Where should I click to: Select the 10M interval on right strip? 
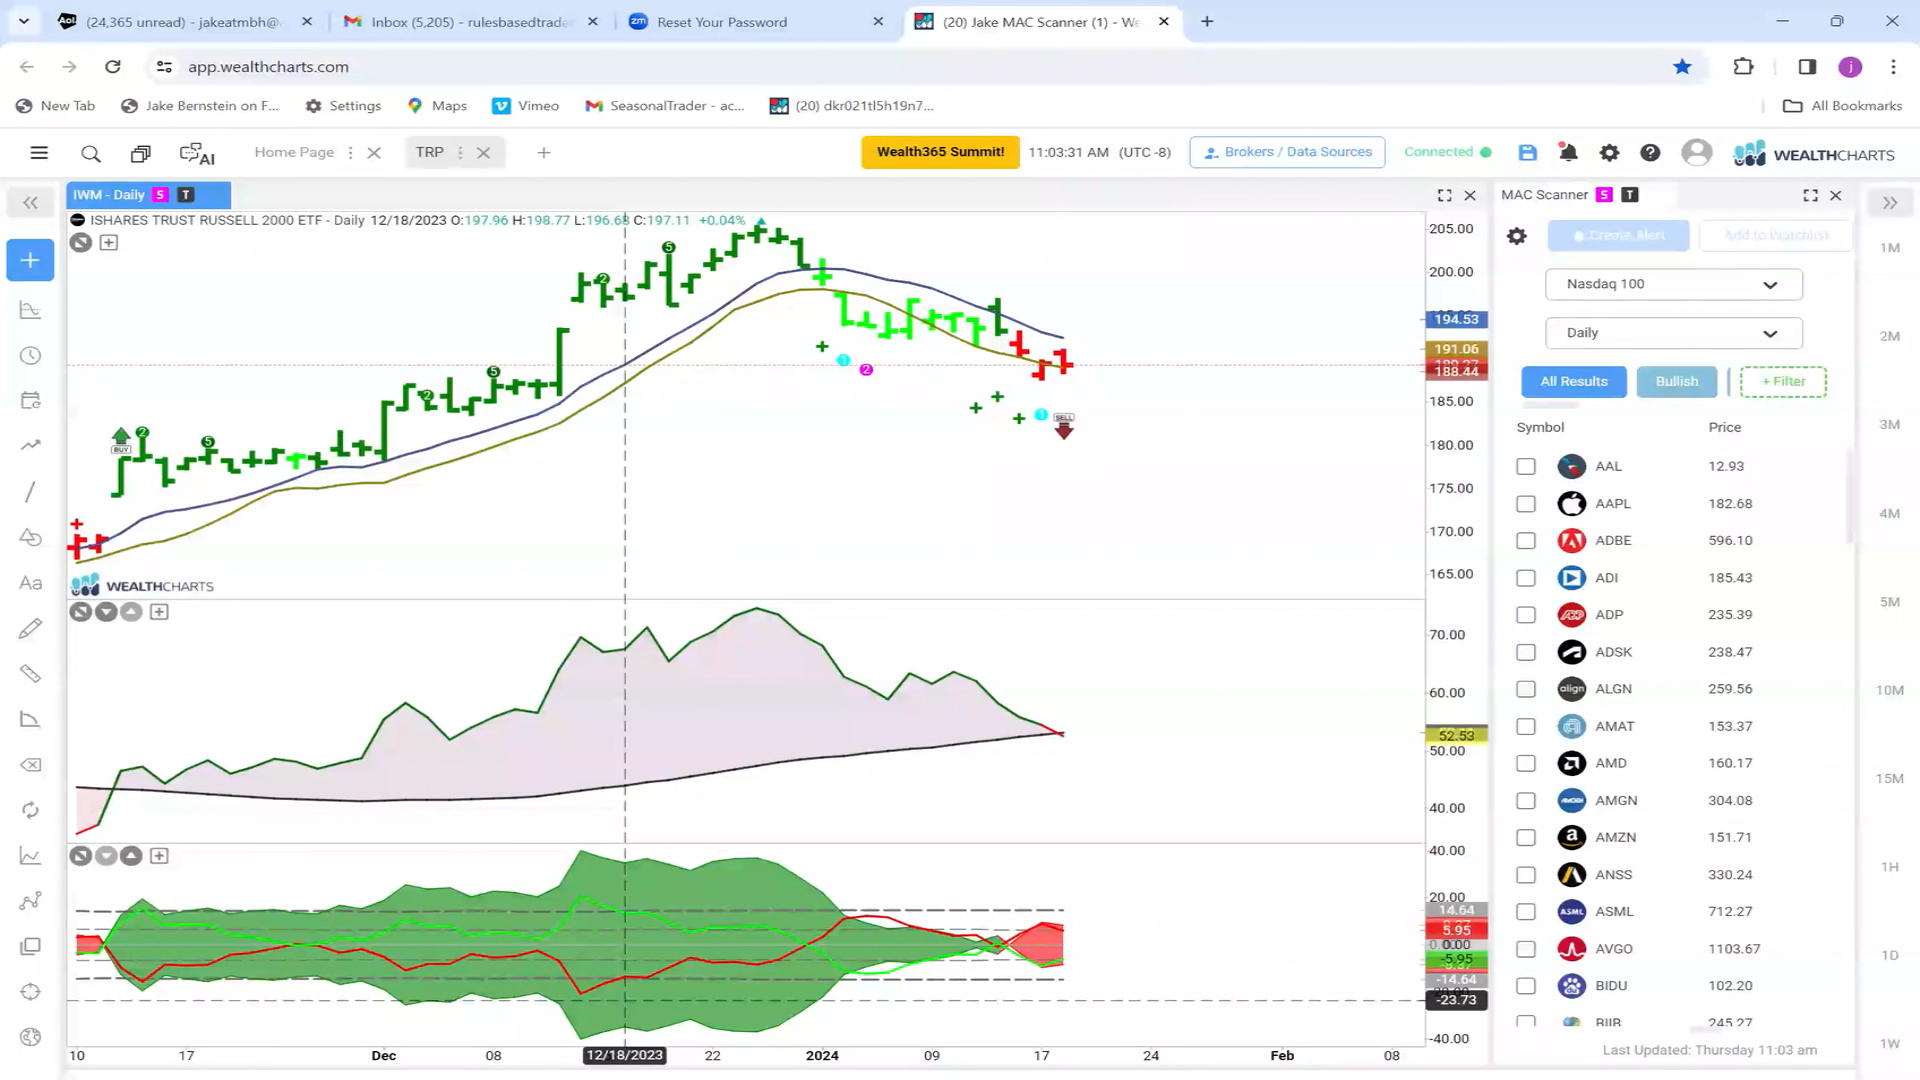[x=1889, y=690]
